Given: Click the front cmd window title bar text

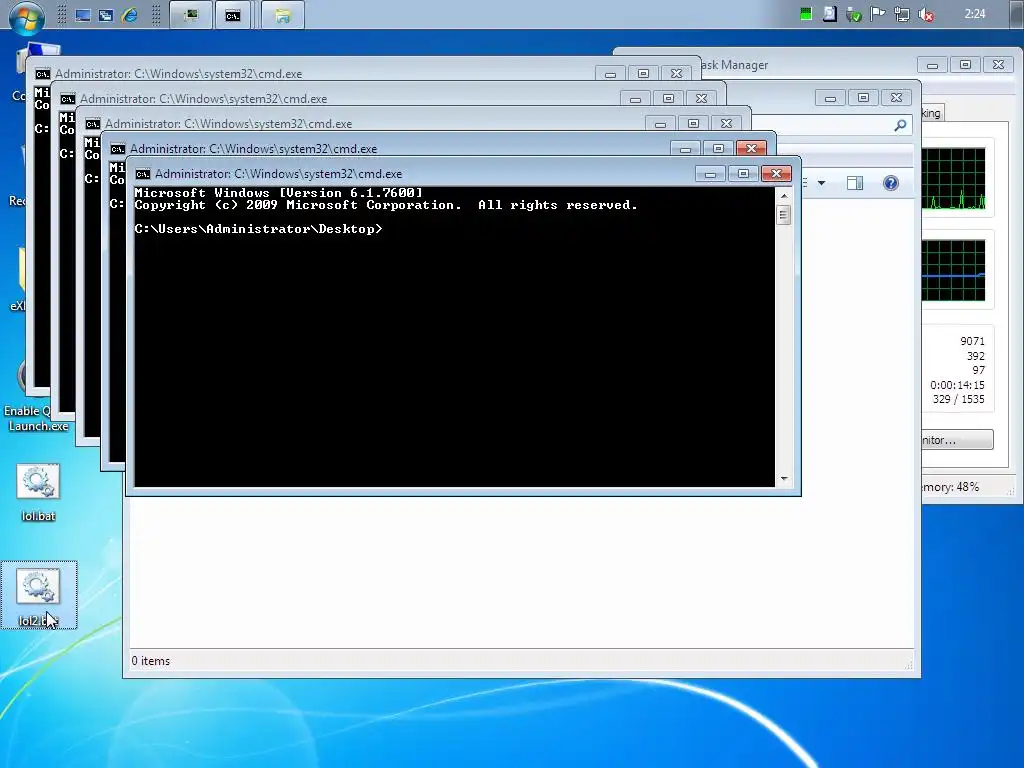Looking at the screenshot, I should pos(278,174).
